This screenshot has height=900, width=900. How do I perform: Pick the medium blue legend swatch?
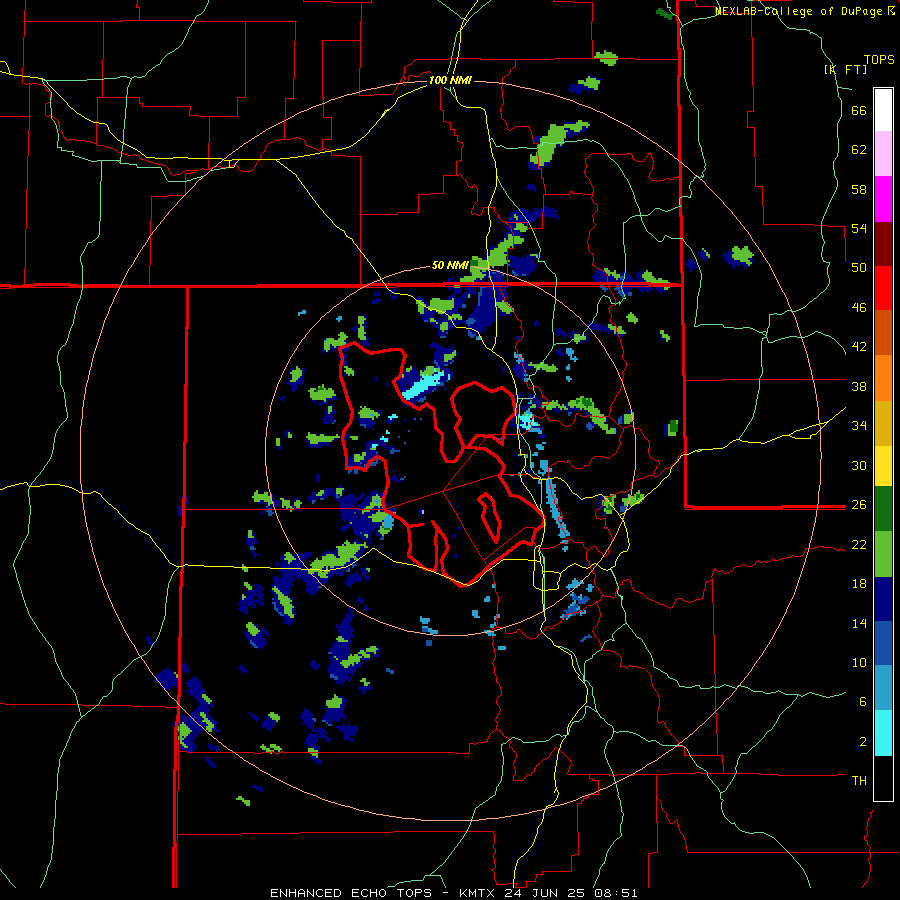[883, 643]
